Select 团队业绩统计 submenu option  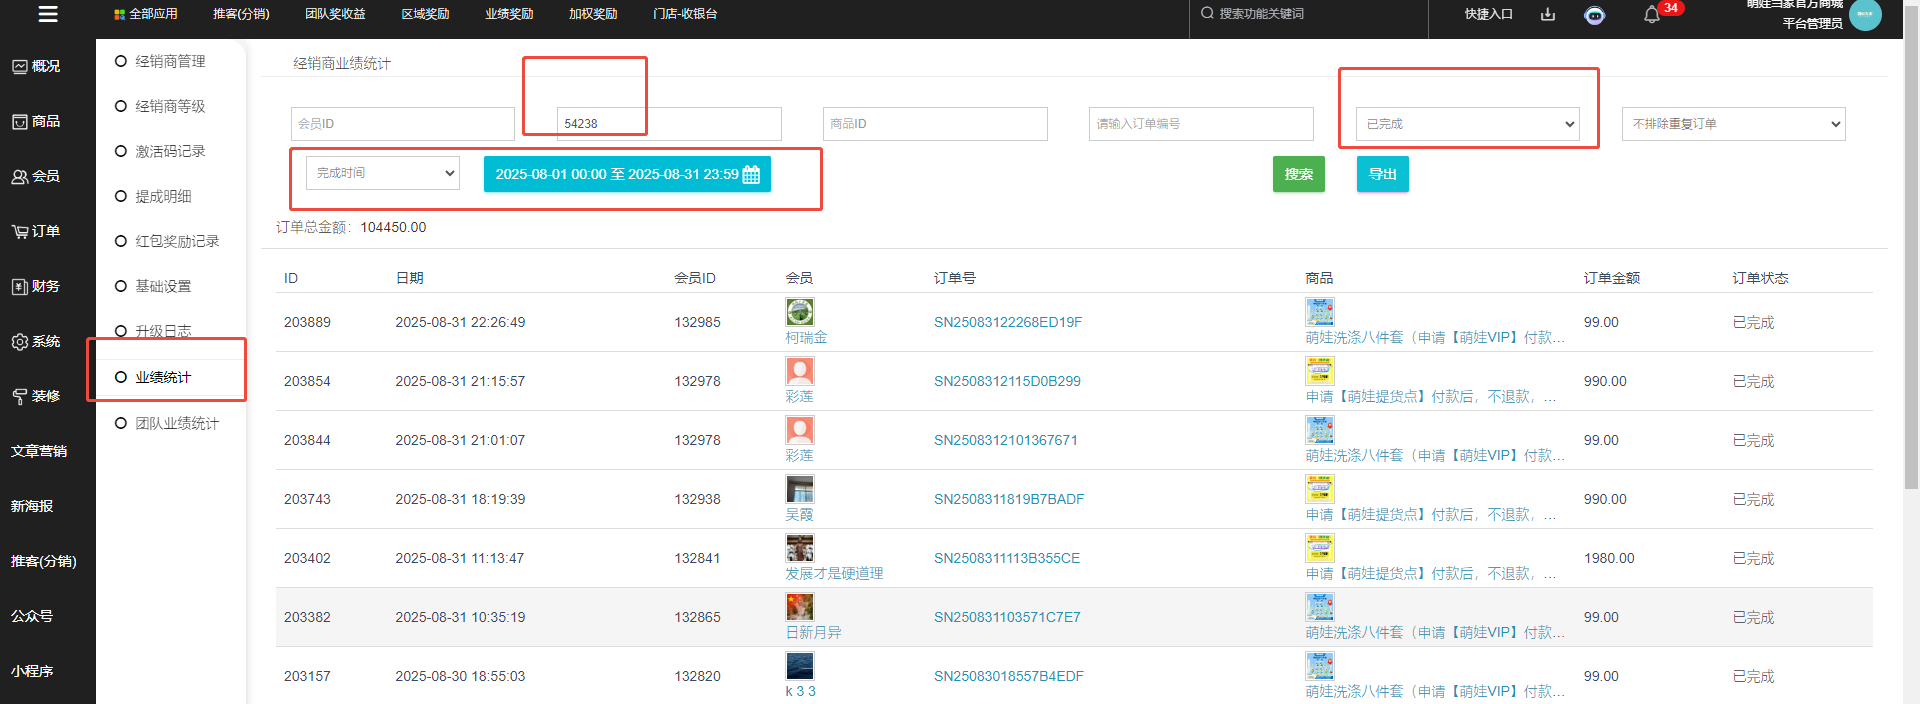click(x=176, y=423)
